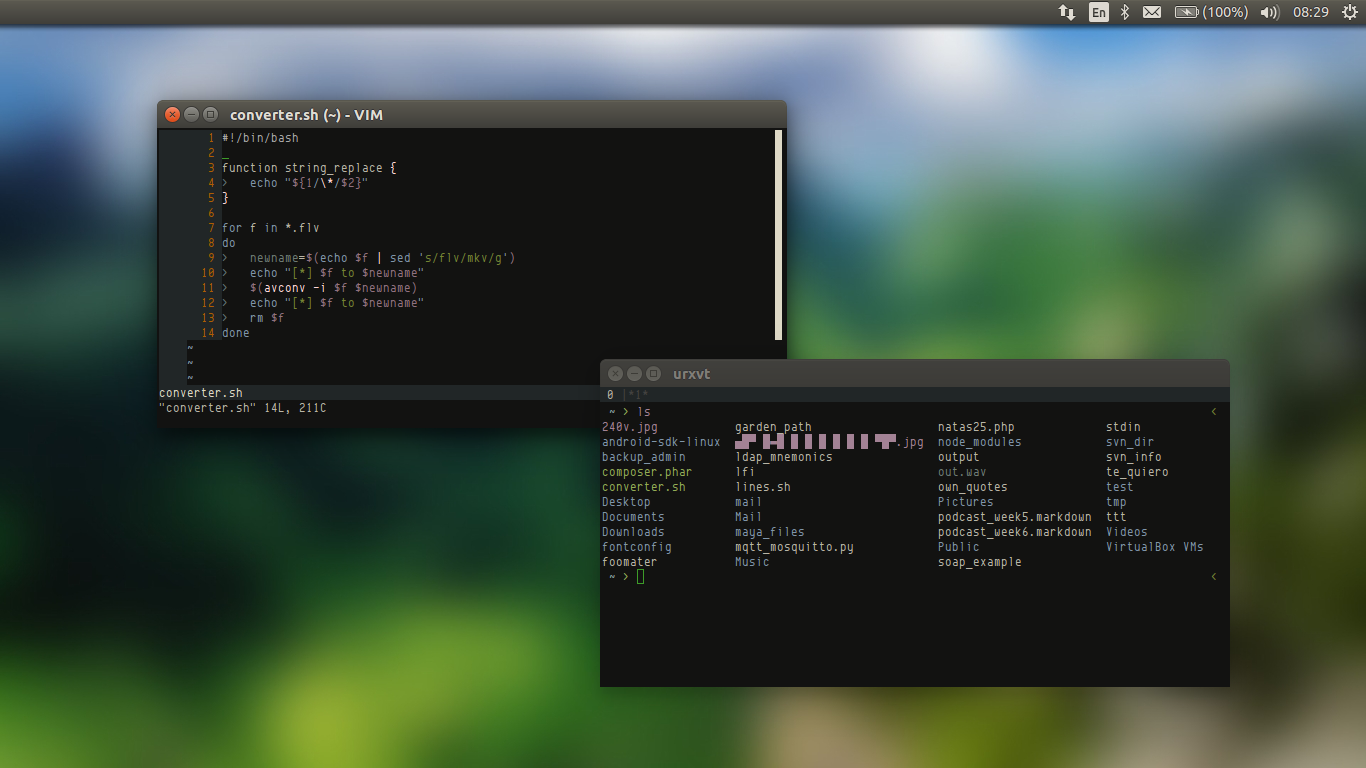
Task: Click 'Desktop' in the terminal listing
Action: point(626,502)
